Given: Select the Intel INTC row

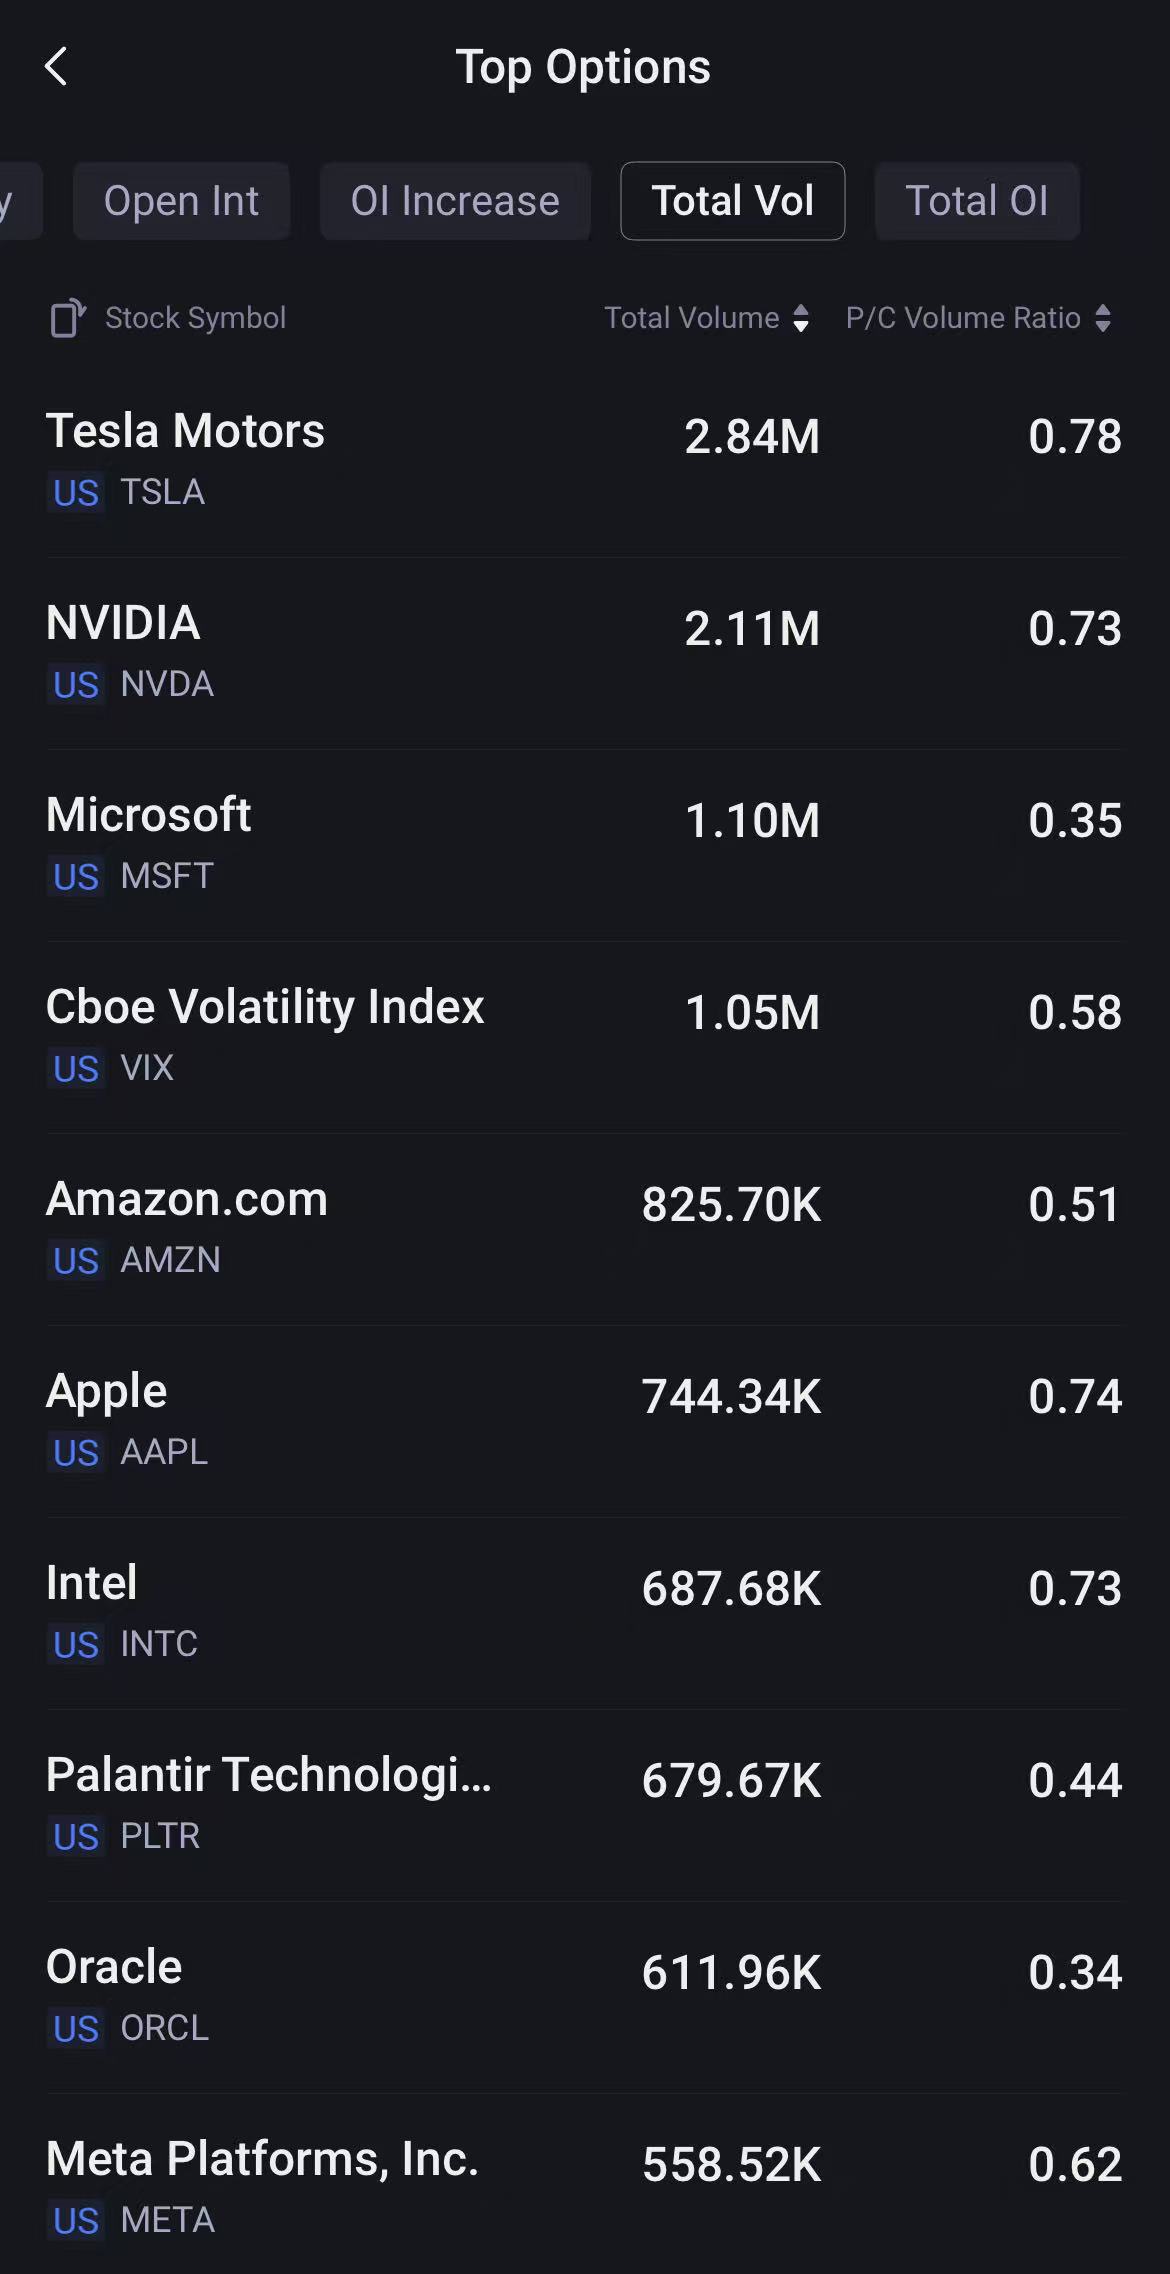Looking at the screenshot, I should tap(584, 1612).
